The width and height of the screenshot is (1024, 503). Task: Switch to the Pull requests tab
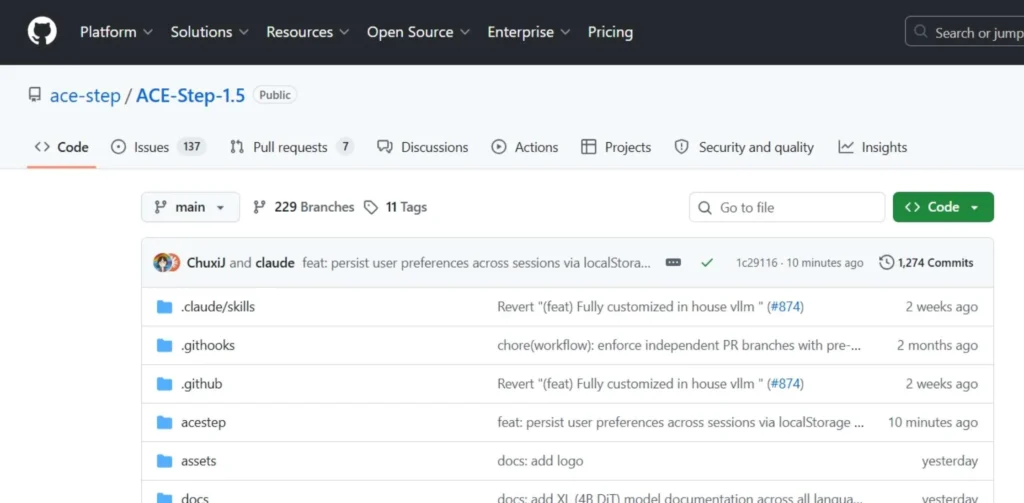[x=291, y=147]
